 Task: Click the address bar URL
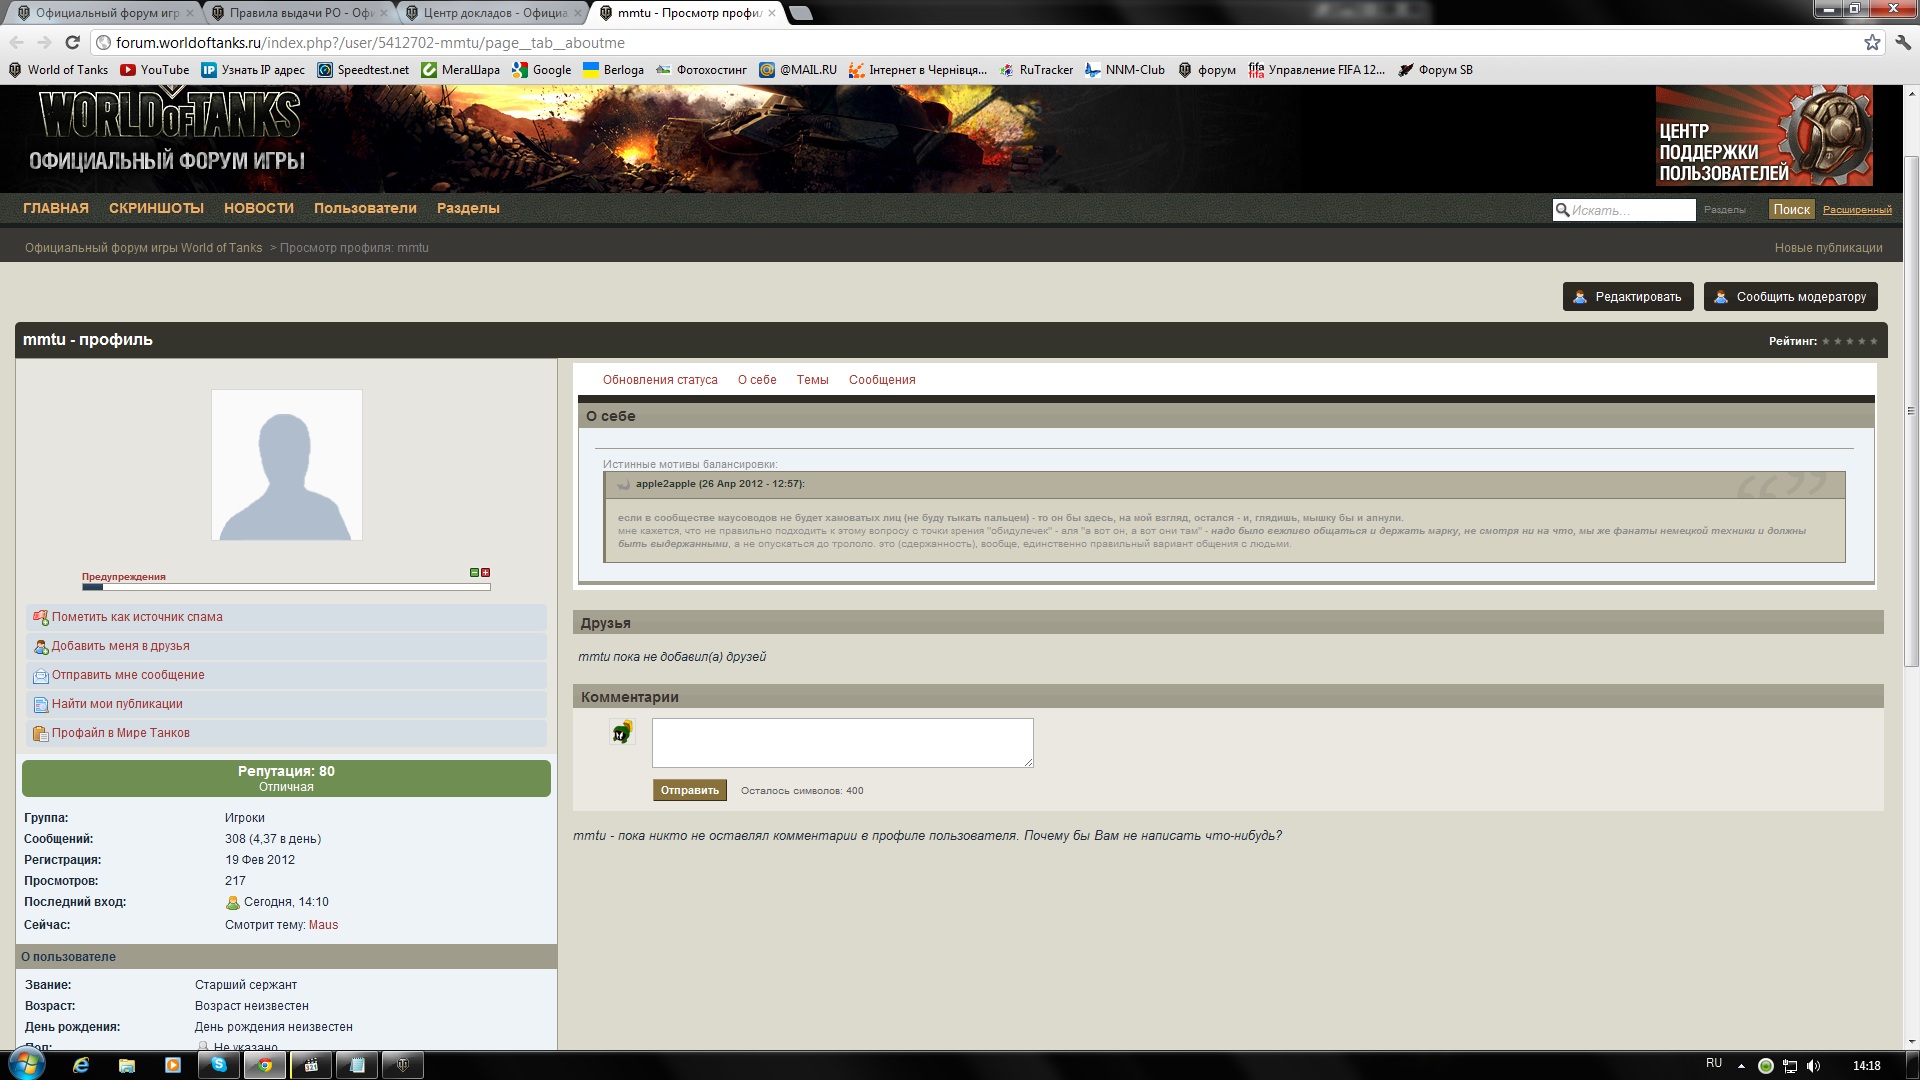click(370, 43)
